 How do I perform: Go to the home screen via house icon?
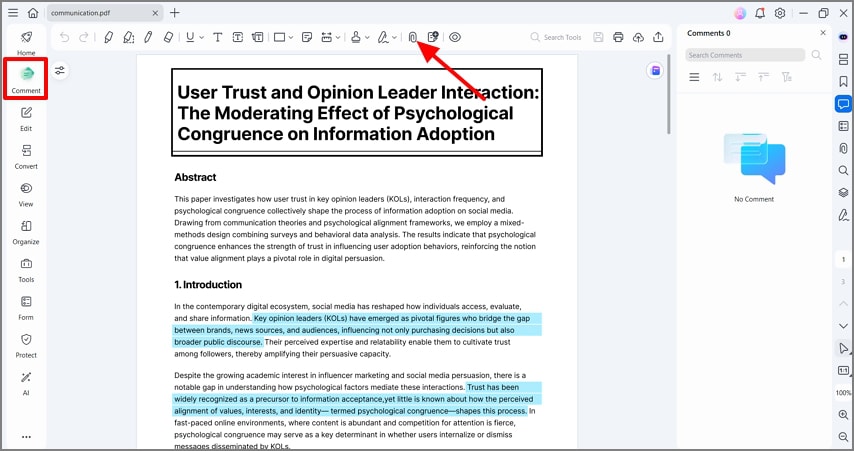point(33,13)
